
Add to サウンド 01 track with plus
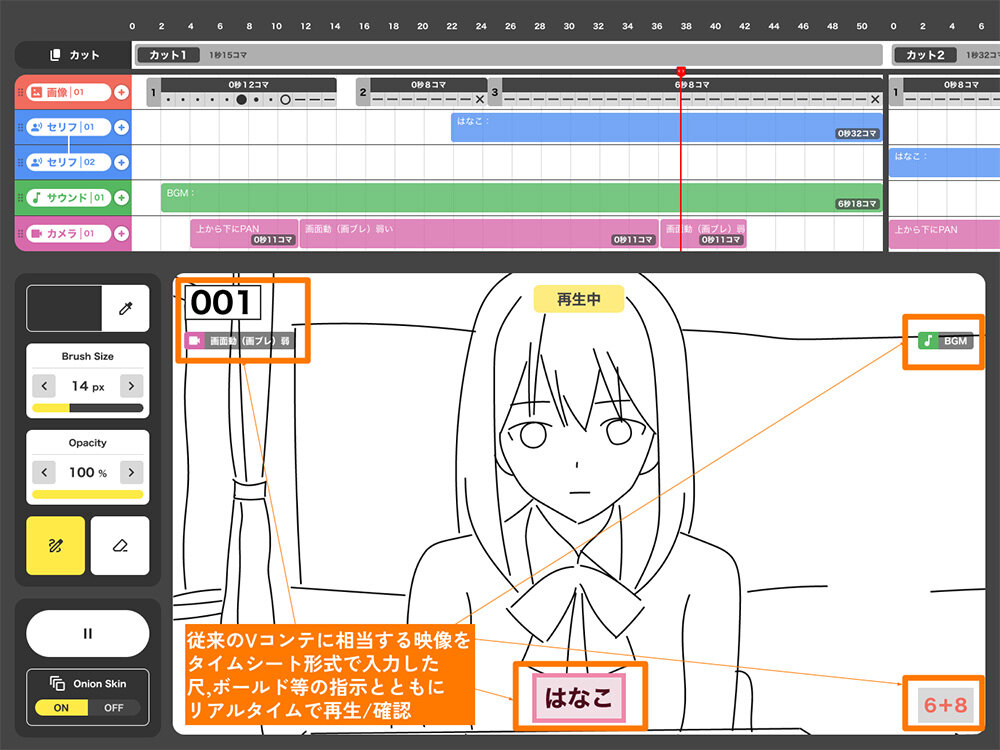121,198
